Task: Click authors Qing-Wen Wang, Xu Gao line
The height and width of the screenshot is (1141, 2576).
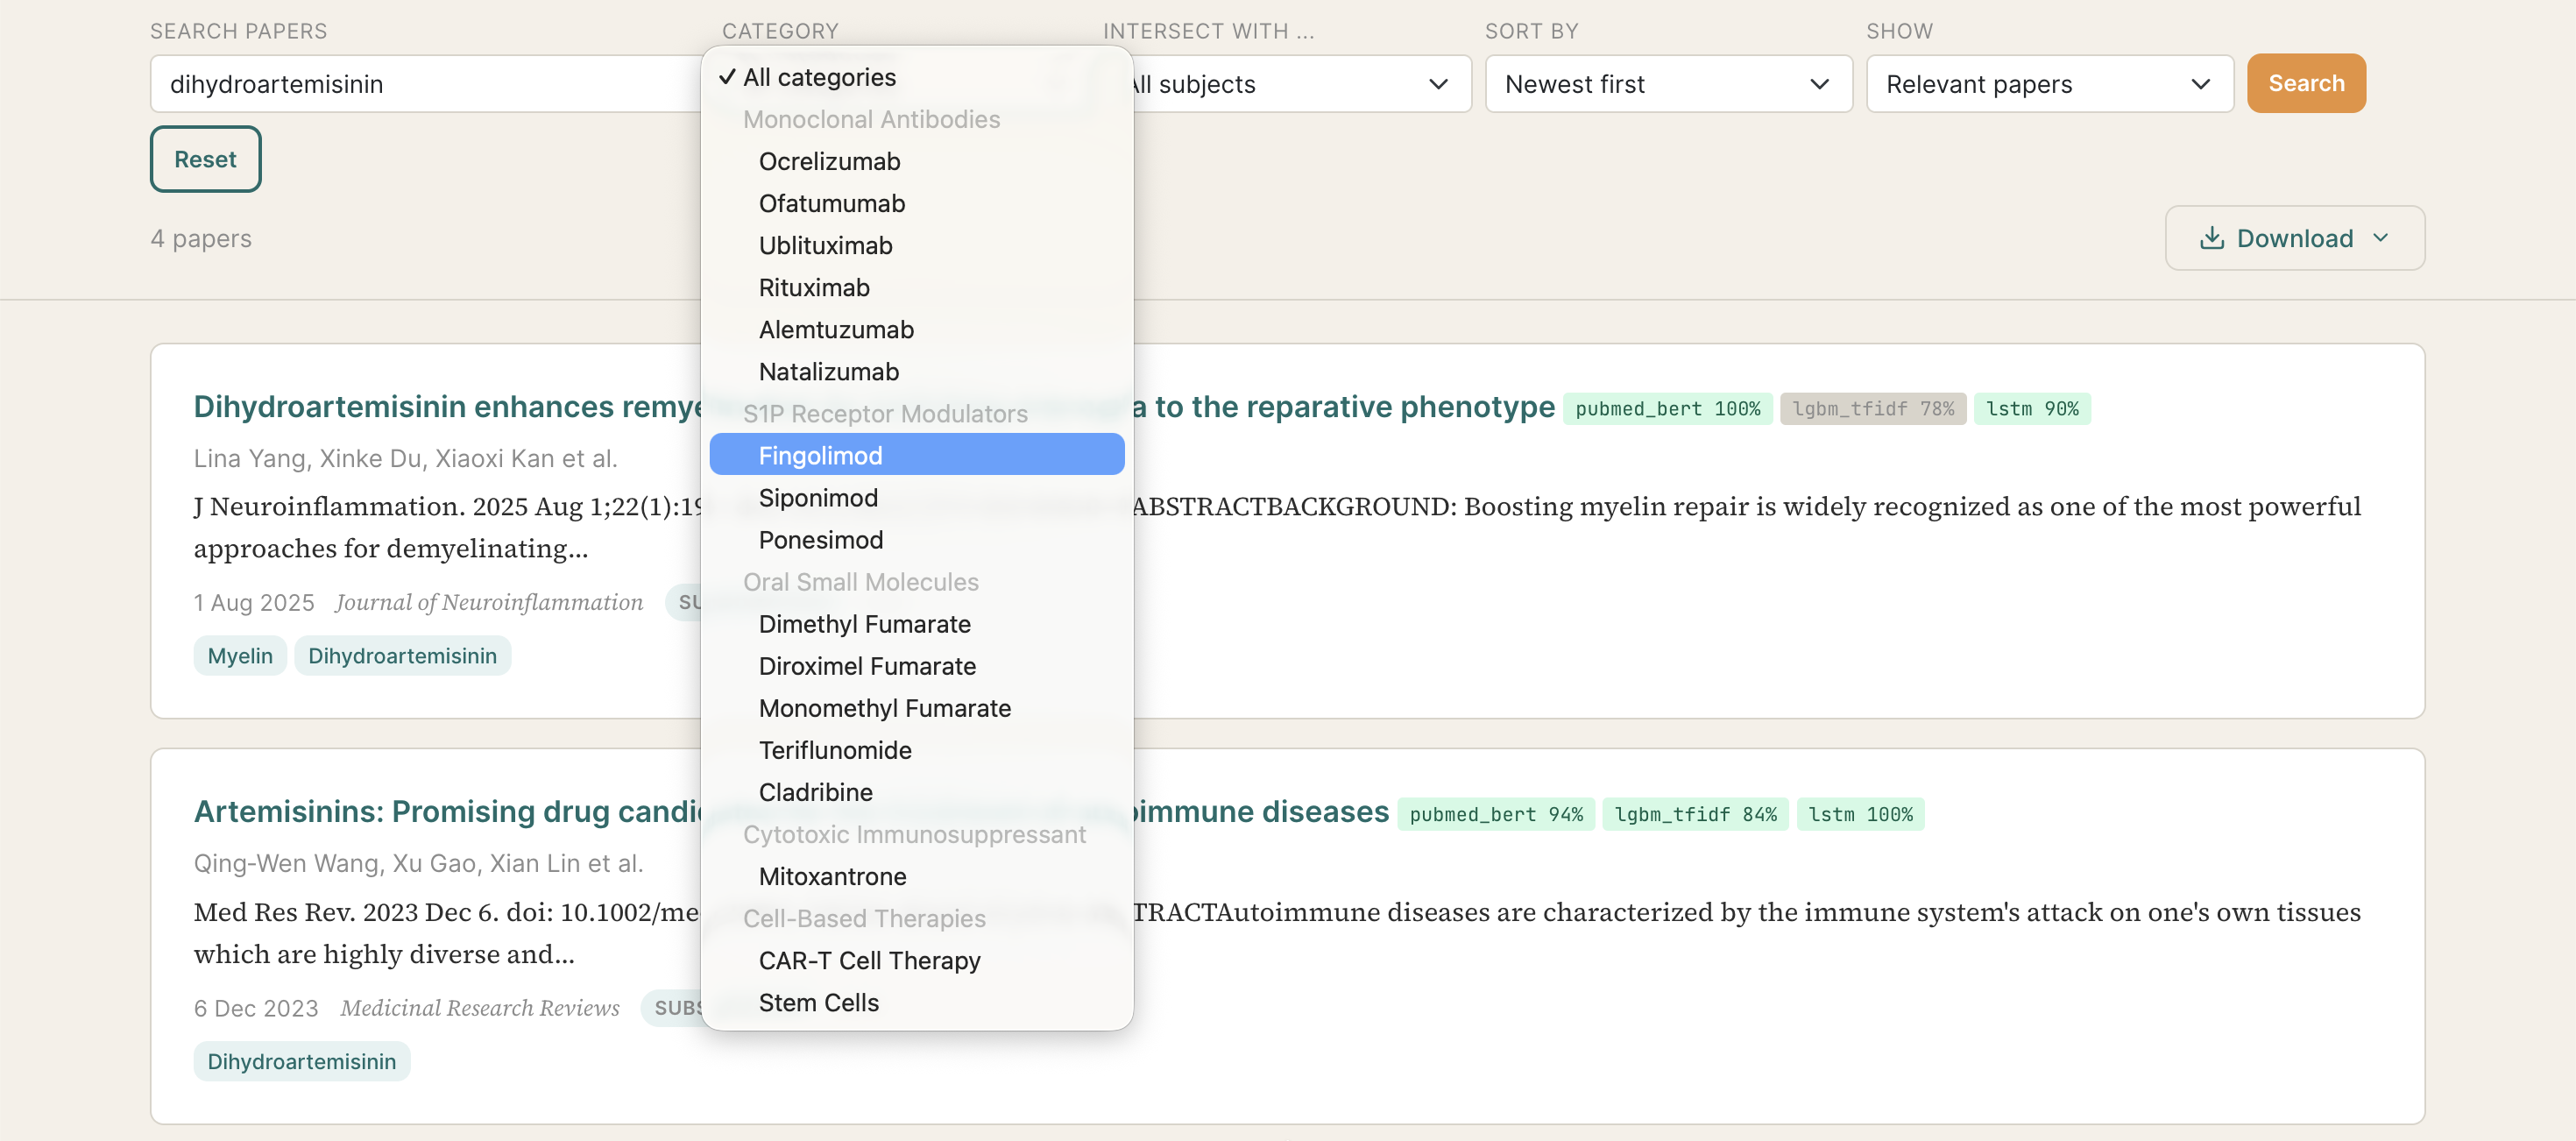Action: [418, 863]
